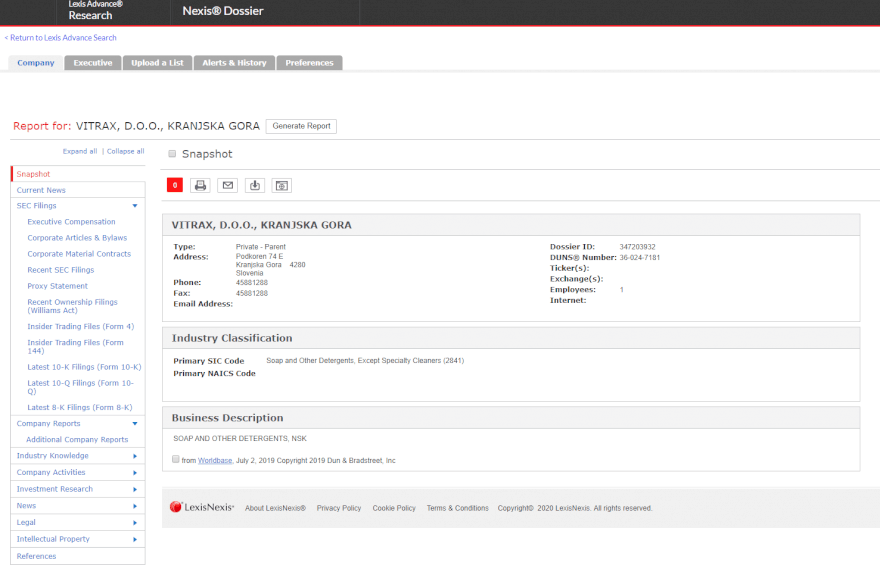Check the Worldbase source checkbox

176,460
